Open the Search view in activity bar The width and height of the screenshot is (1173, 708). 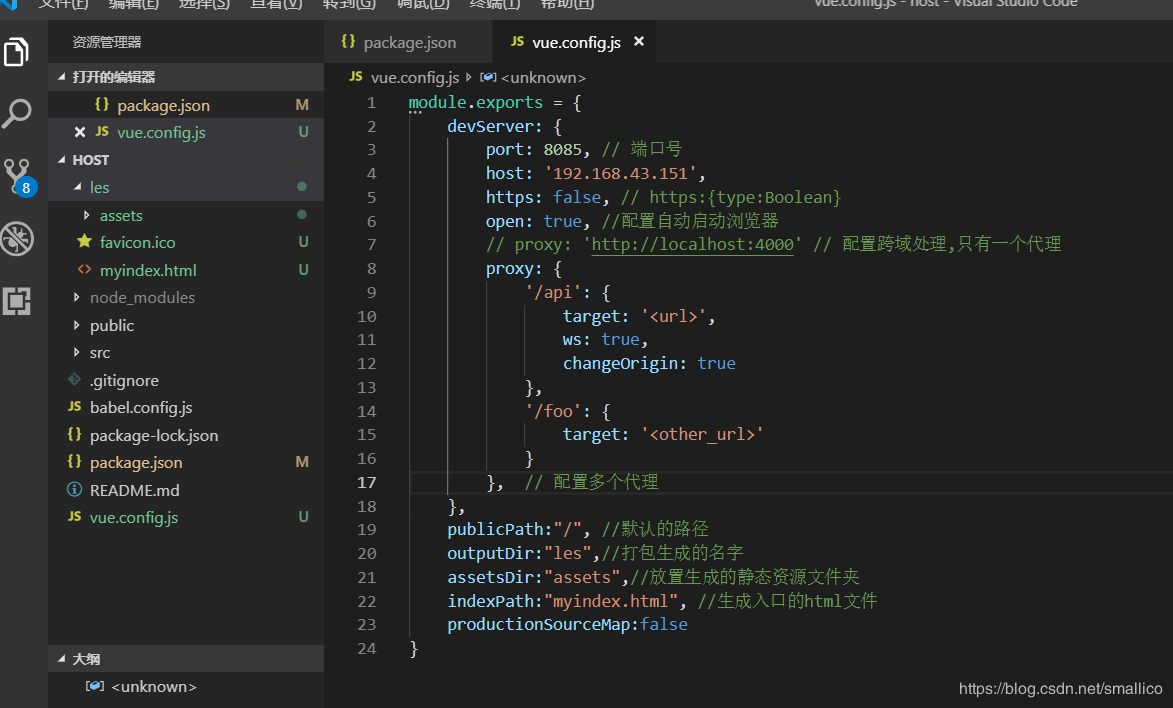click(x=16, y=114)
